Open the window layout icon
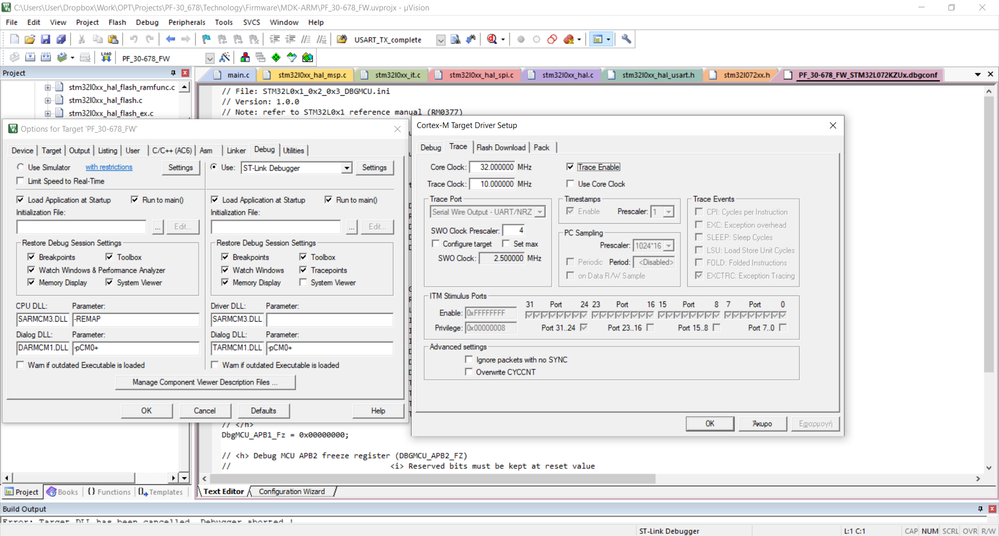999x536 pixels. [x=598, y=40]
